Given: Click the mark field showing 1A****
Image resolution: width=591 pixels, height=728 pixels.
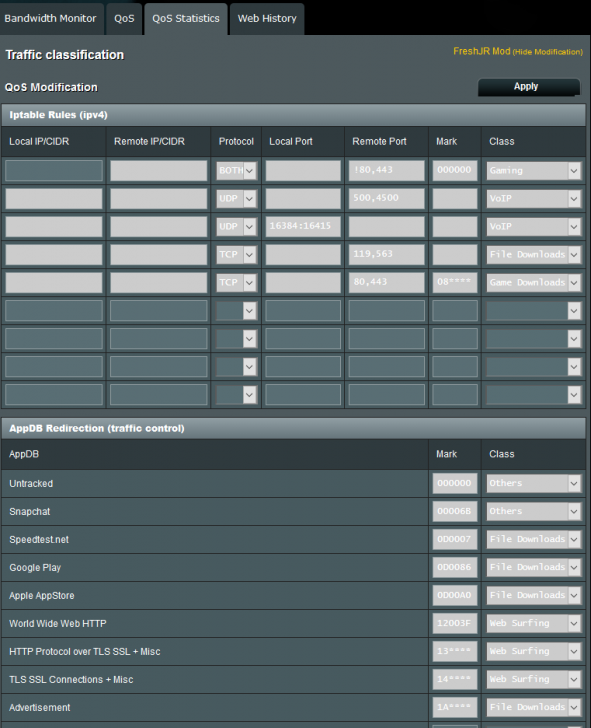Looking at the screenshot, I should click(x=455, y=708).
